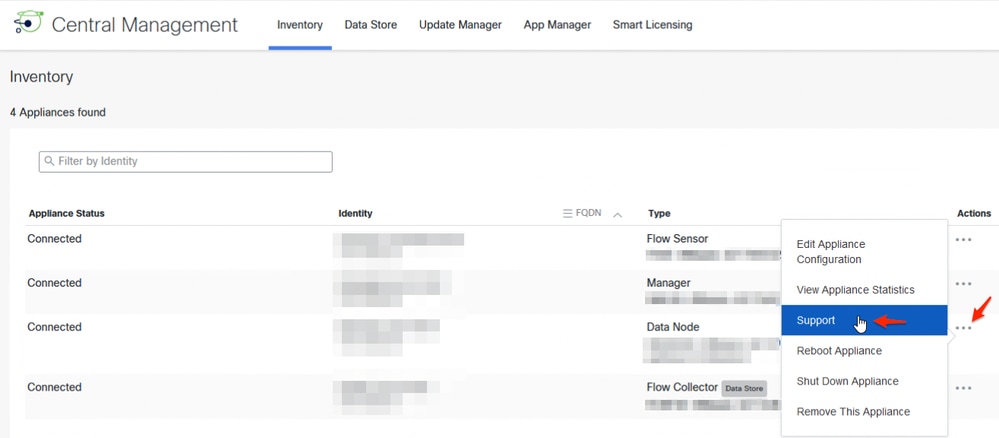This screenshot has height=438, width=999.
Task: Click the '4 Appliances found' text
Action: (58, 112)
